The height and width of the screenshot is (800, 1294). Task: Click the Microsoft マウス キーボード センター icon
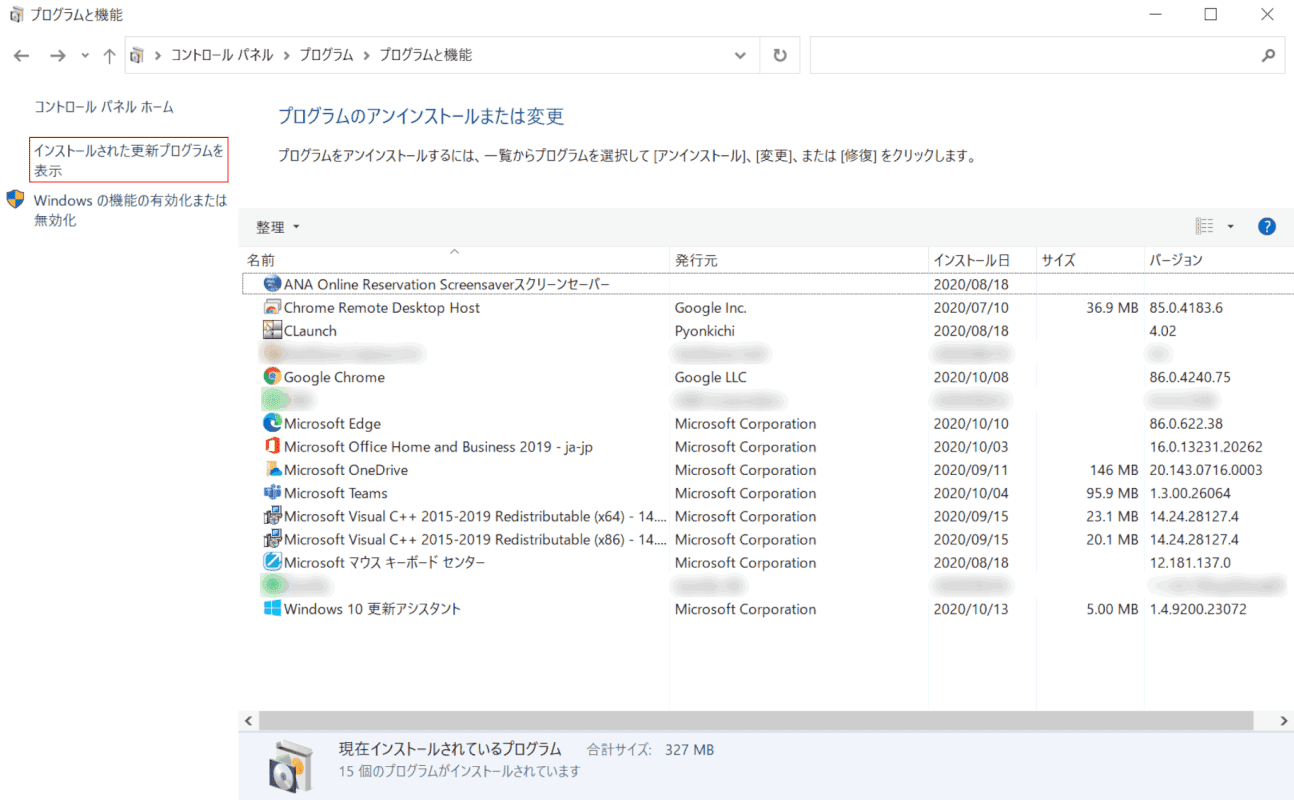point(272,563)
